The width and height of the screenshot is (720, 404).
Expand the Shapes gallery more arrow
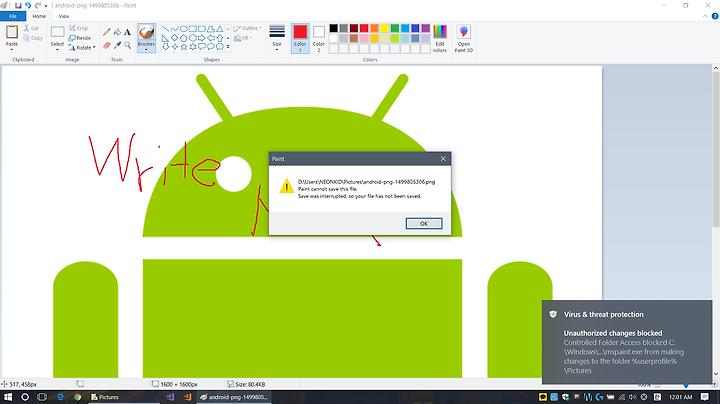tap(228, 46)
